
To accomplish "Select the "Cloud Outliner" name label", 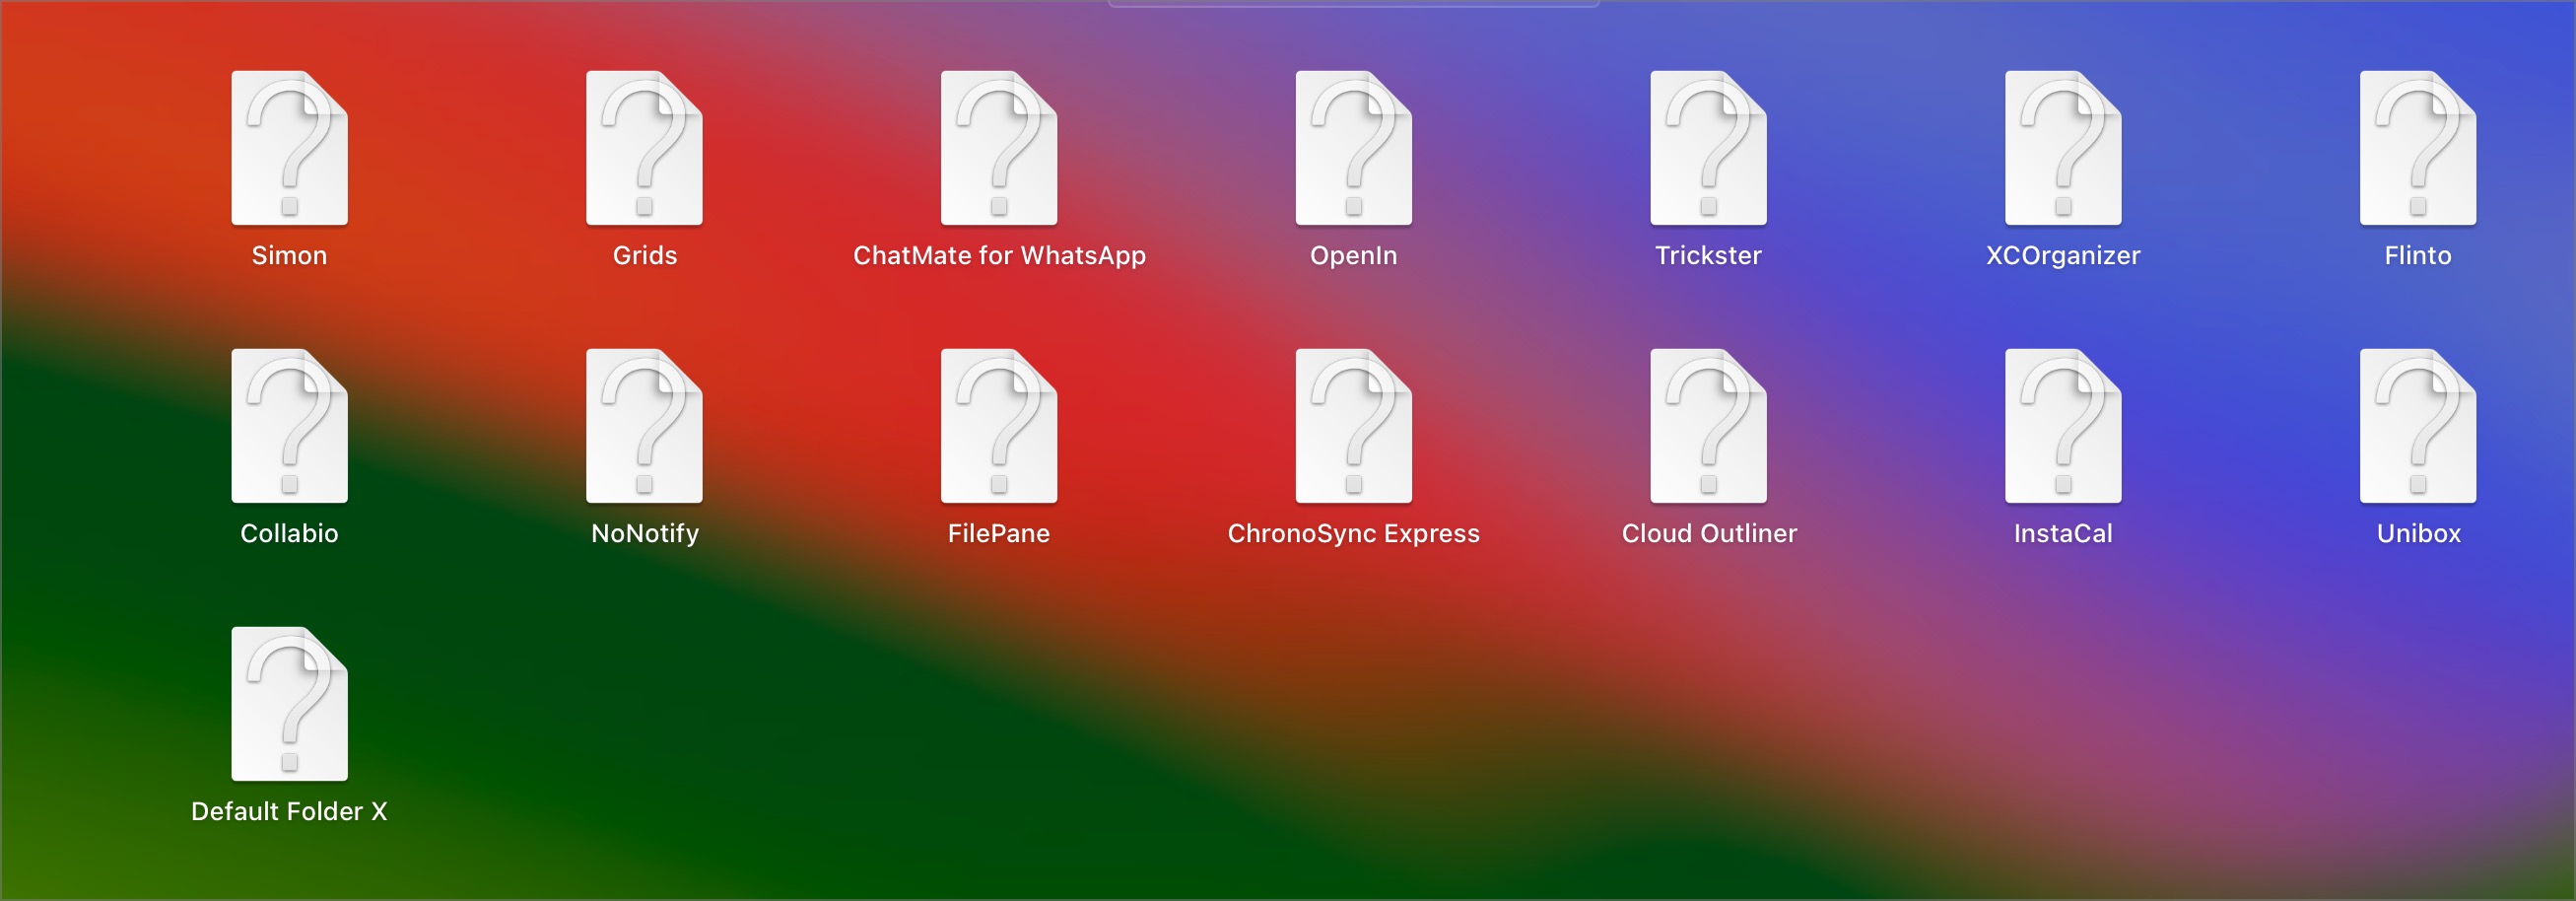I will (1709, 534).
